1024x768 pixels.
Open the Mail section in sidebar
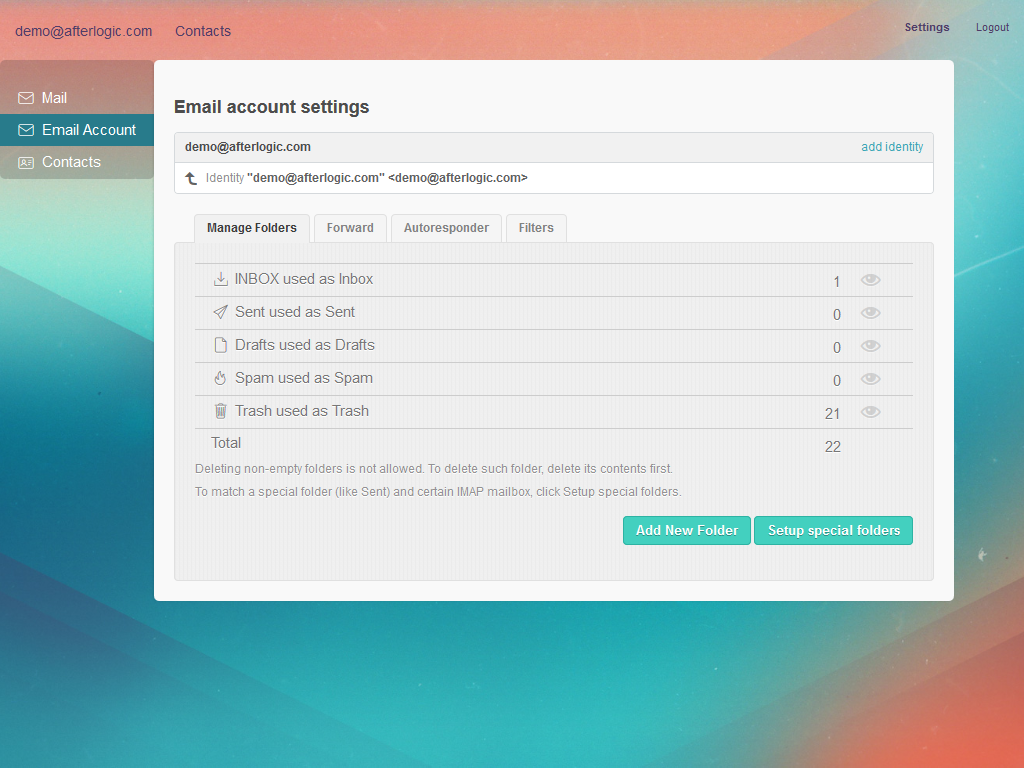55,97
